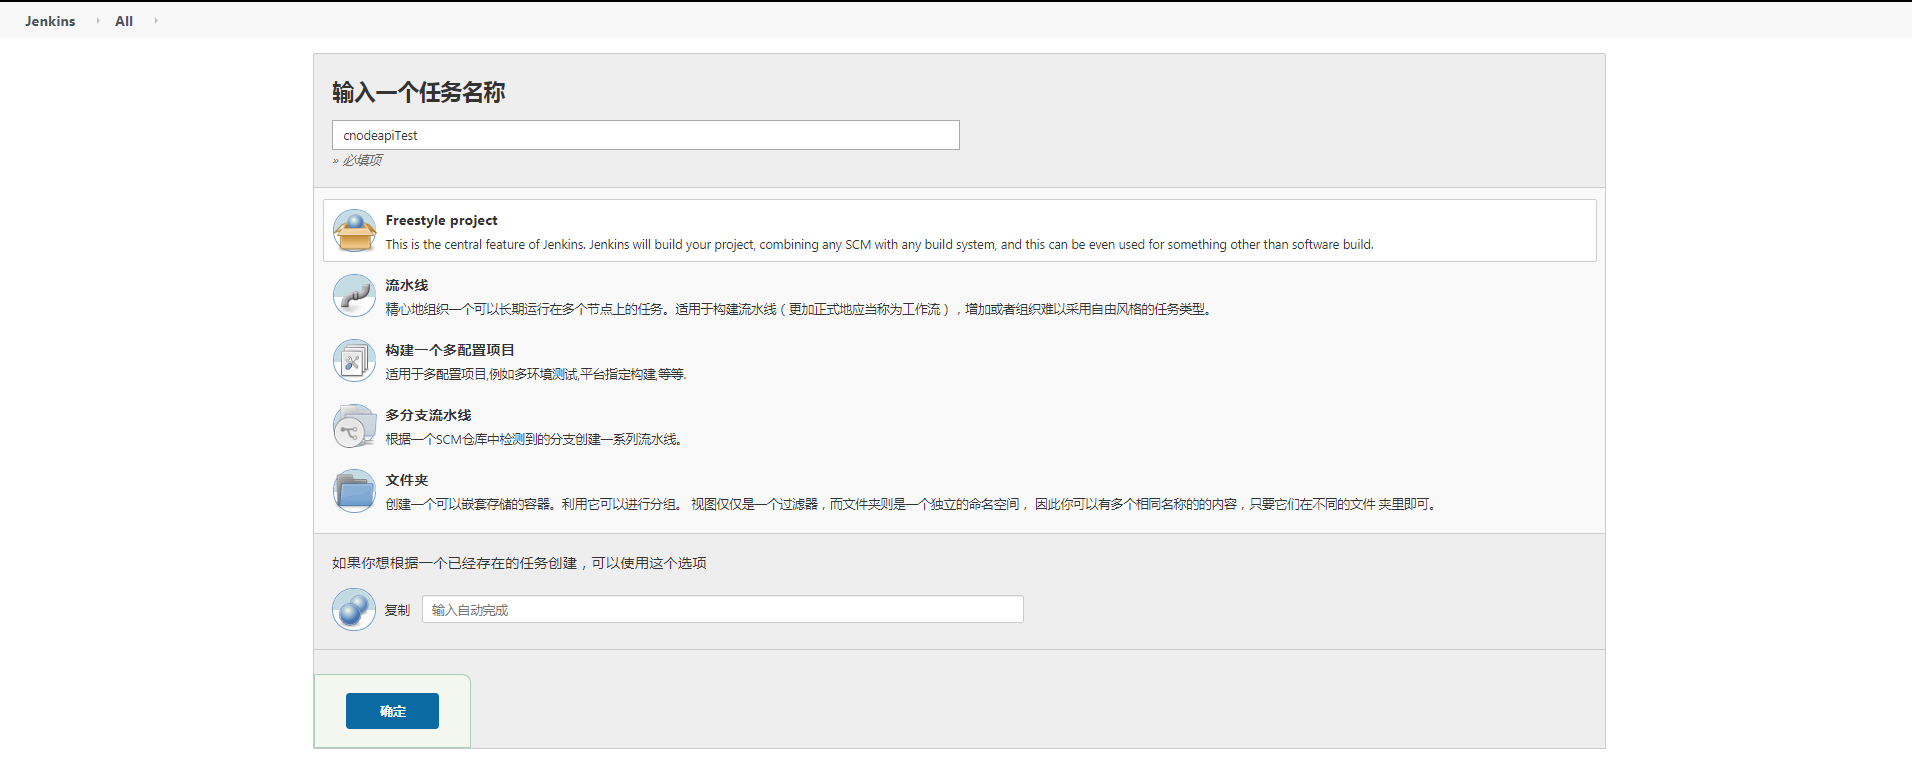Expand the arrow after Jenkins breadcrumb
The width and height of the screenshot is (1912, 772).
pos(98,20)
